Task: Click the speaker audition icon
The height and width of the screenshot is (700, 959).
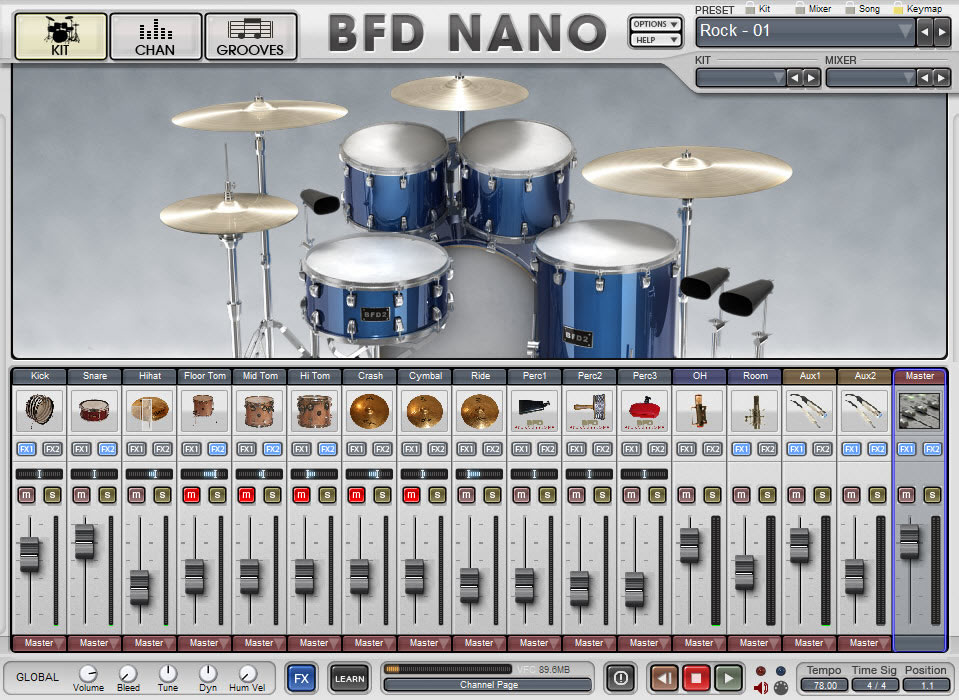Action: pos(761,688)
